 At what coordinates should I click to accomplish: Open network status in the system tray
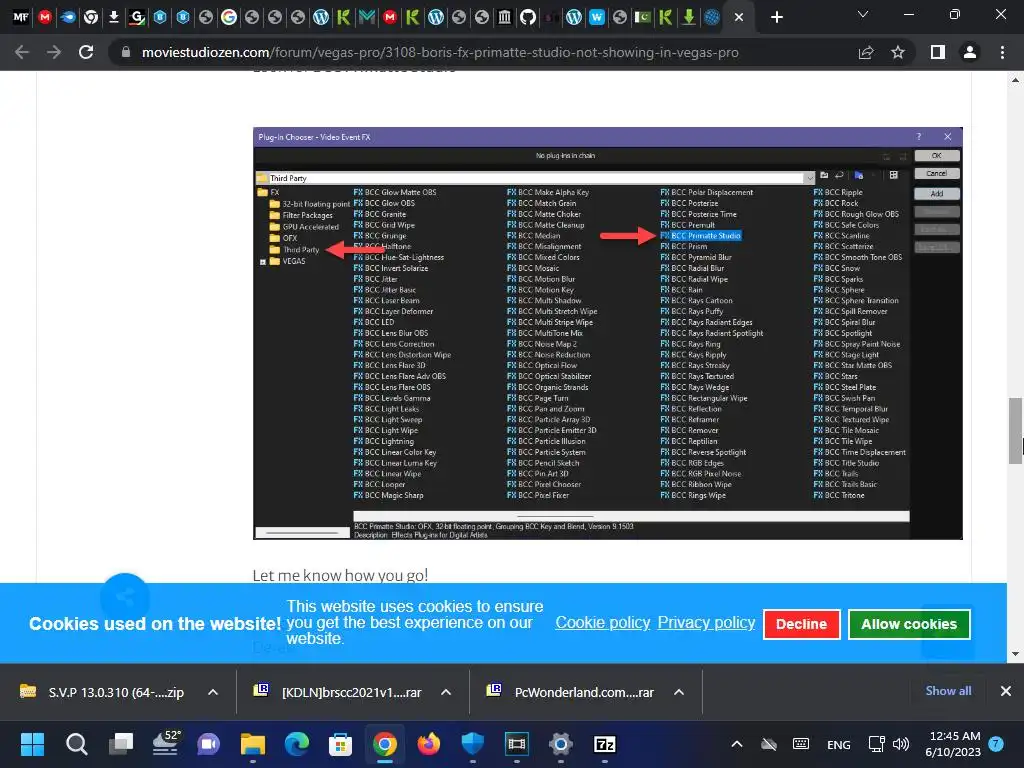pyautogui.click(x=876, y=744)
